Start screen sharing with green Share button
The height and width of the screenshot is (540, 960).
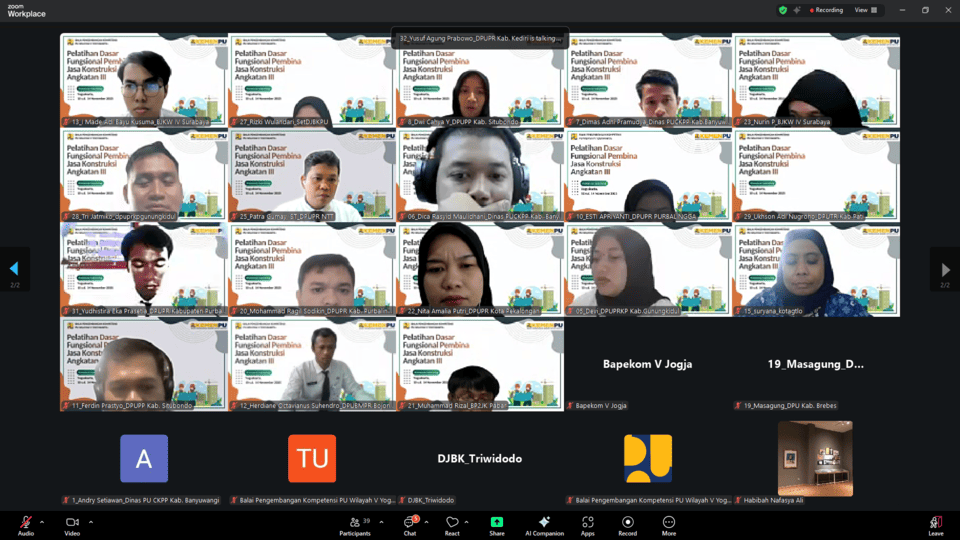(497, 523)
